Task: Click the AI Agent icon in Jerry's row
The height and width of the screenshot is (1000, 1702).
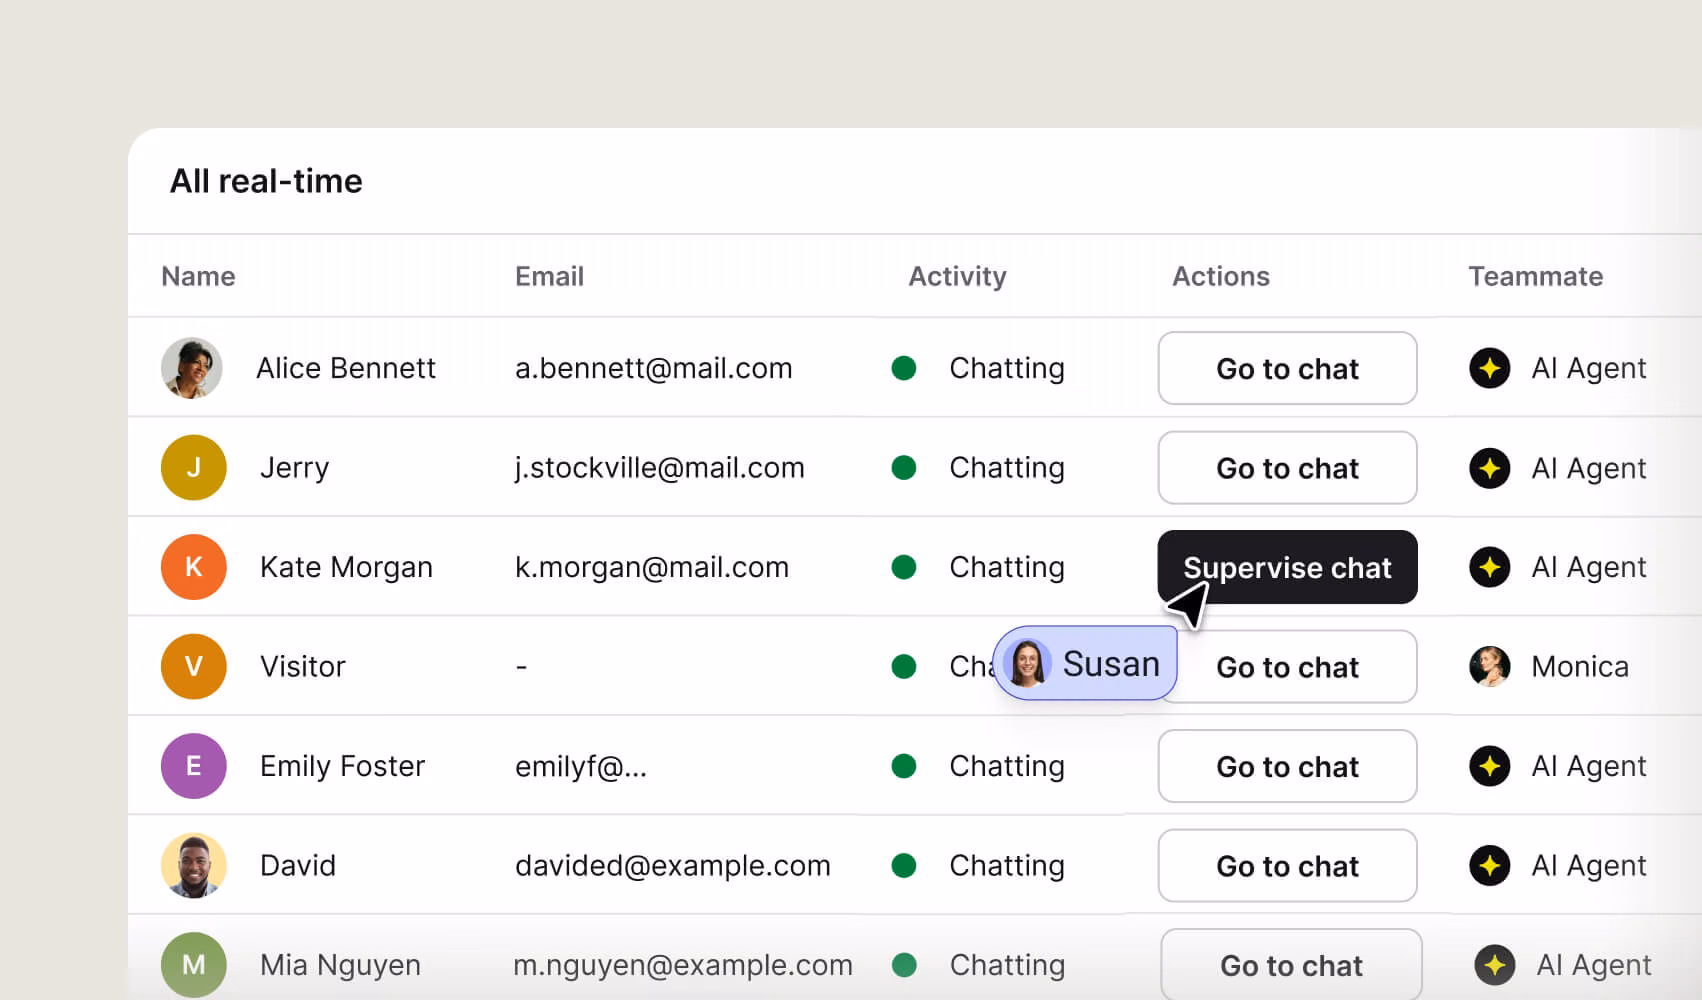Action: click(1489, 467)
